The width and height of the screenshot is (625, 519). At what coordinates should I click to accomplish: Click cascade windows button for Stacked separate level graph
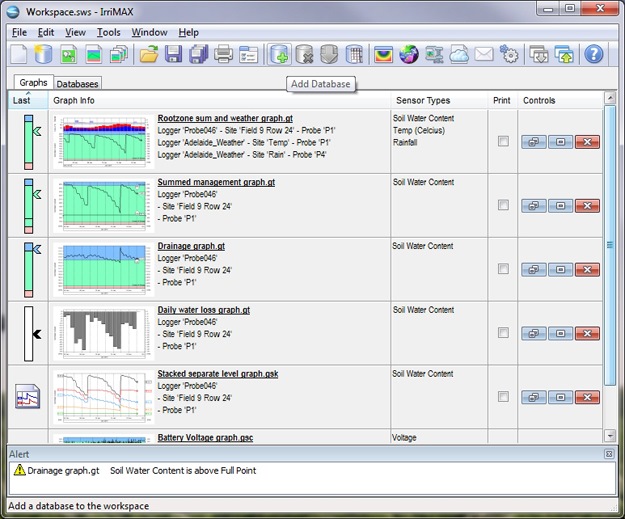(534, 397)
